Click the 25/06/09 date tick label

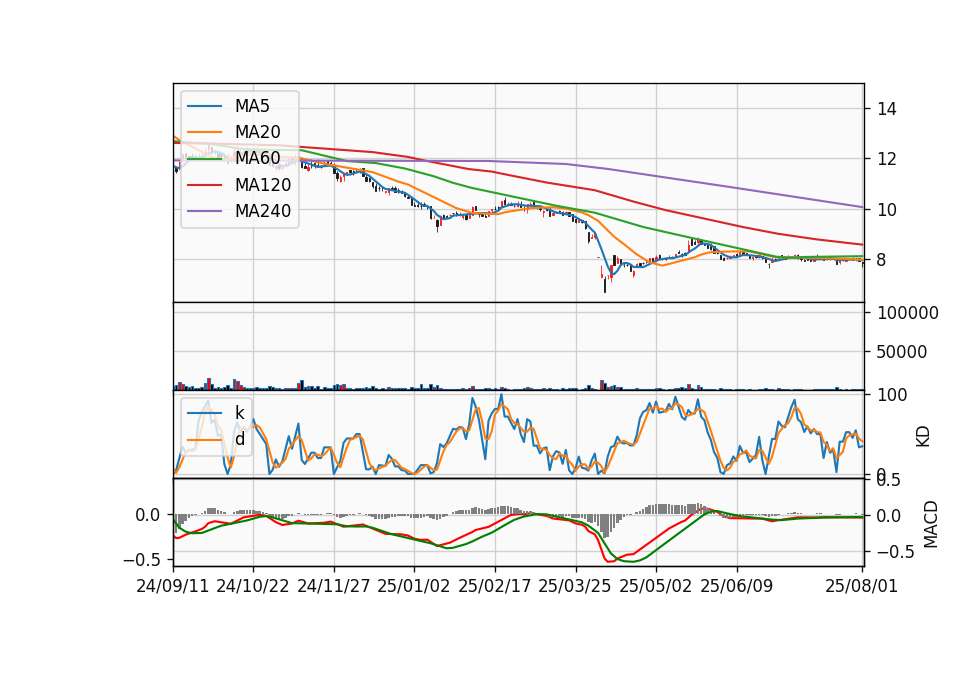[x=737, y=586]
